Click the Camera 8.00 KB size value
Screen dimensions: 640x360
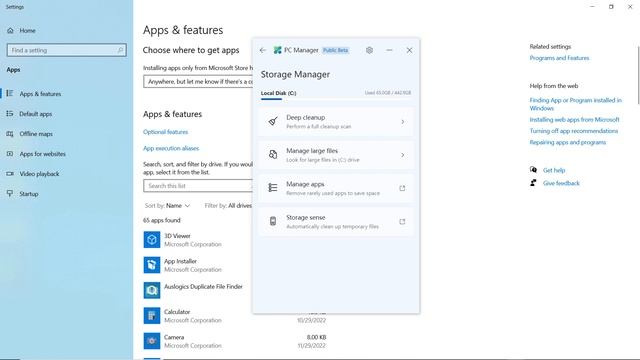316,337
